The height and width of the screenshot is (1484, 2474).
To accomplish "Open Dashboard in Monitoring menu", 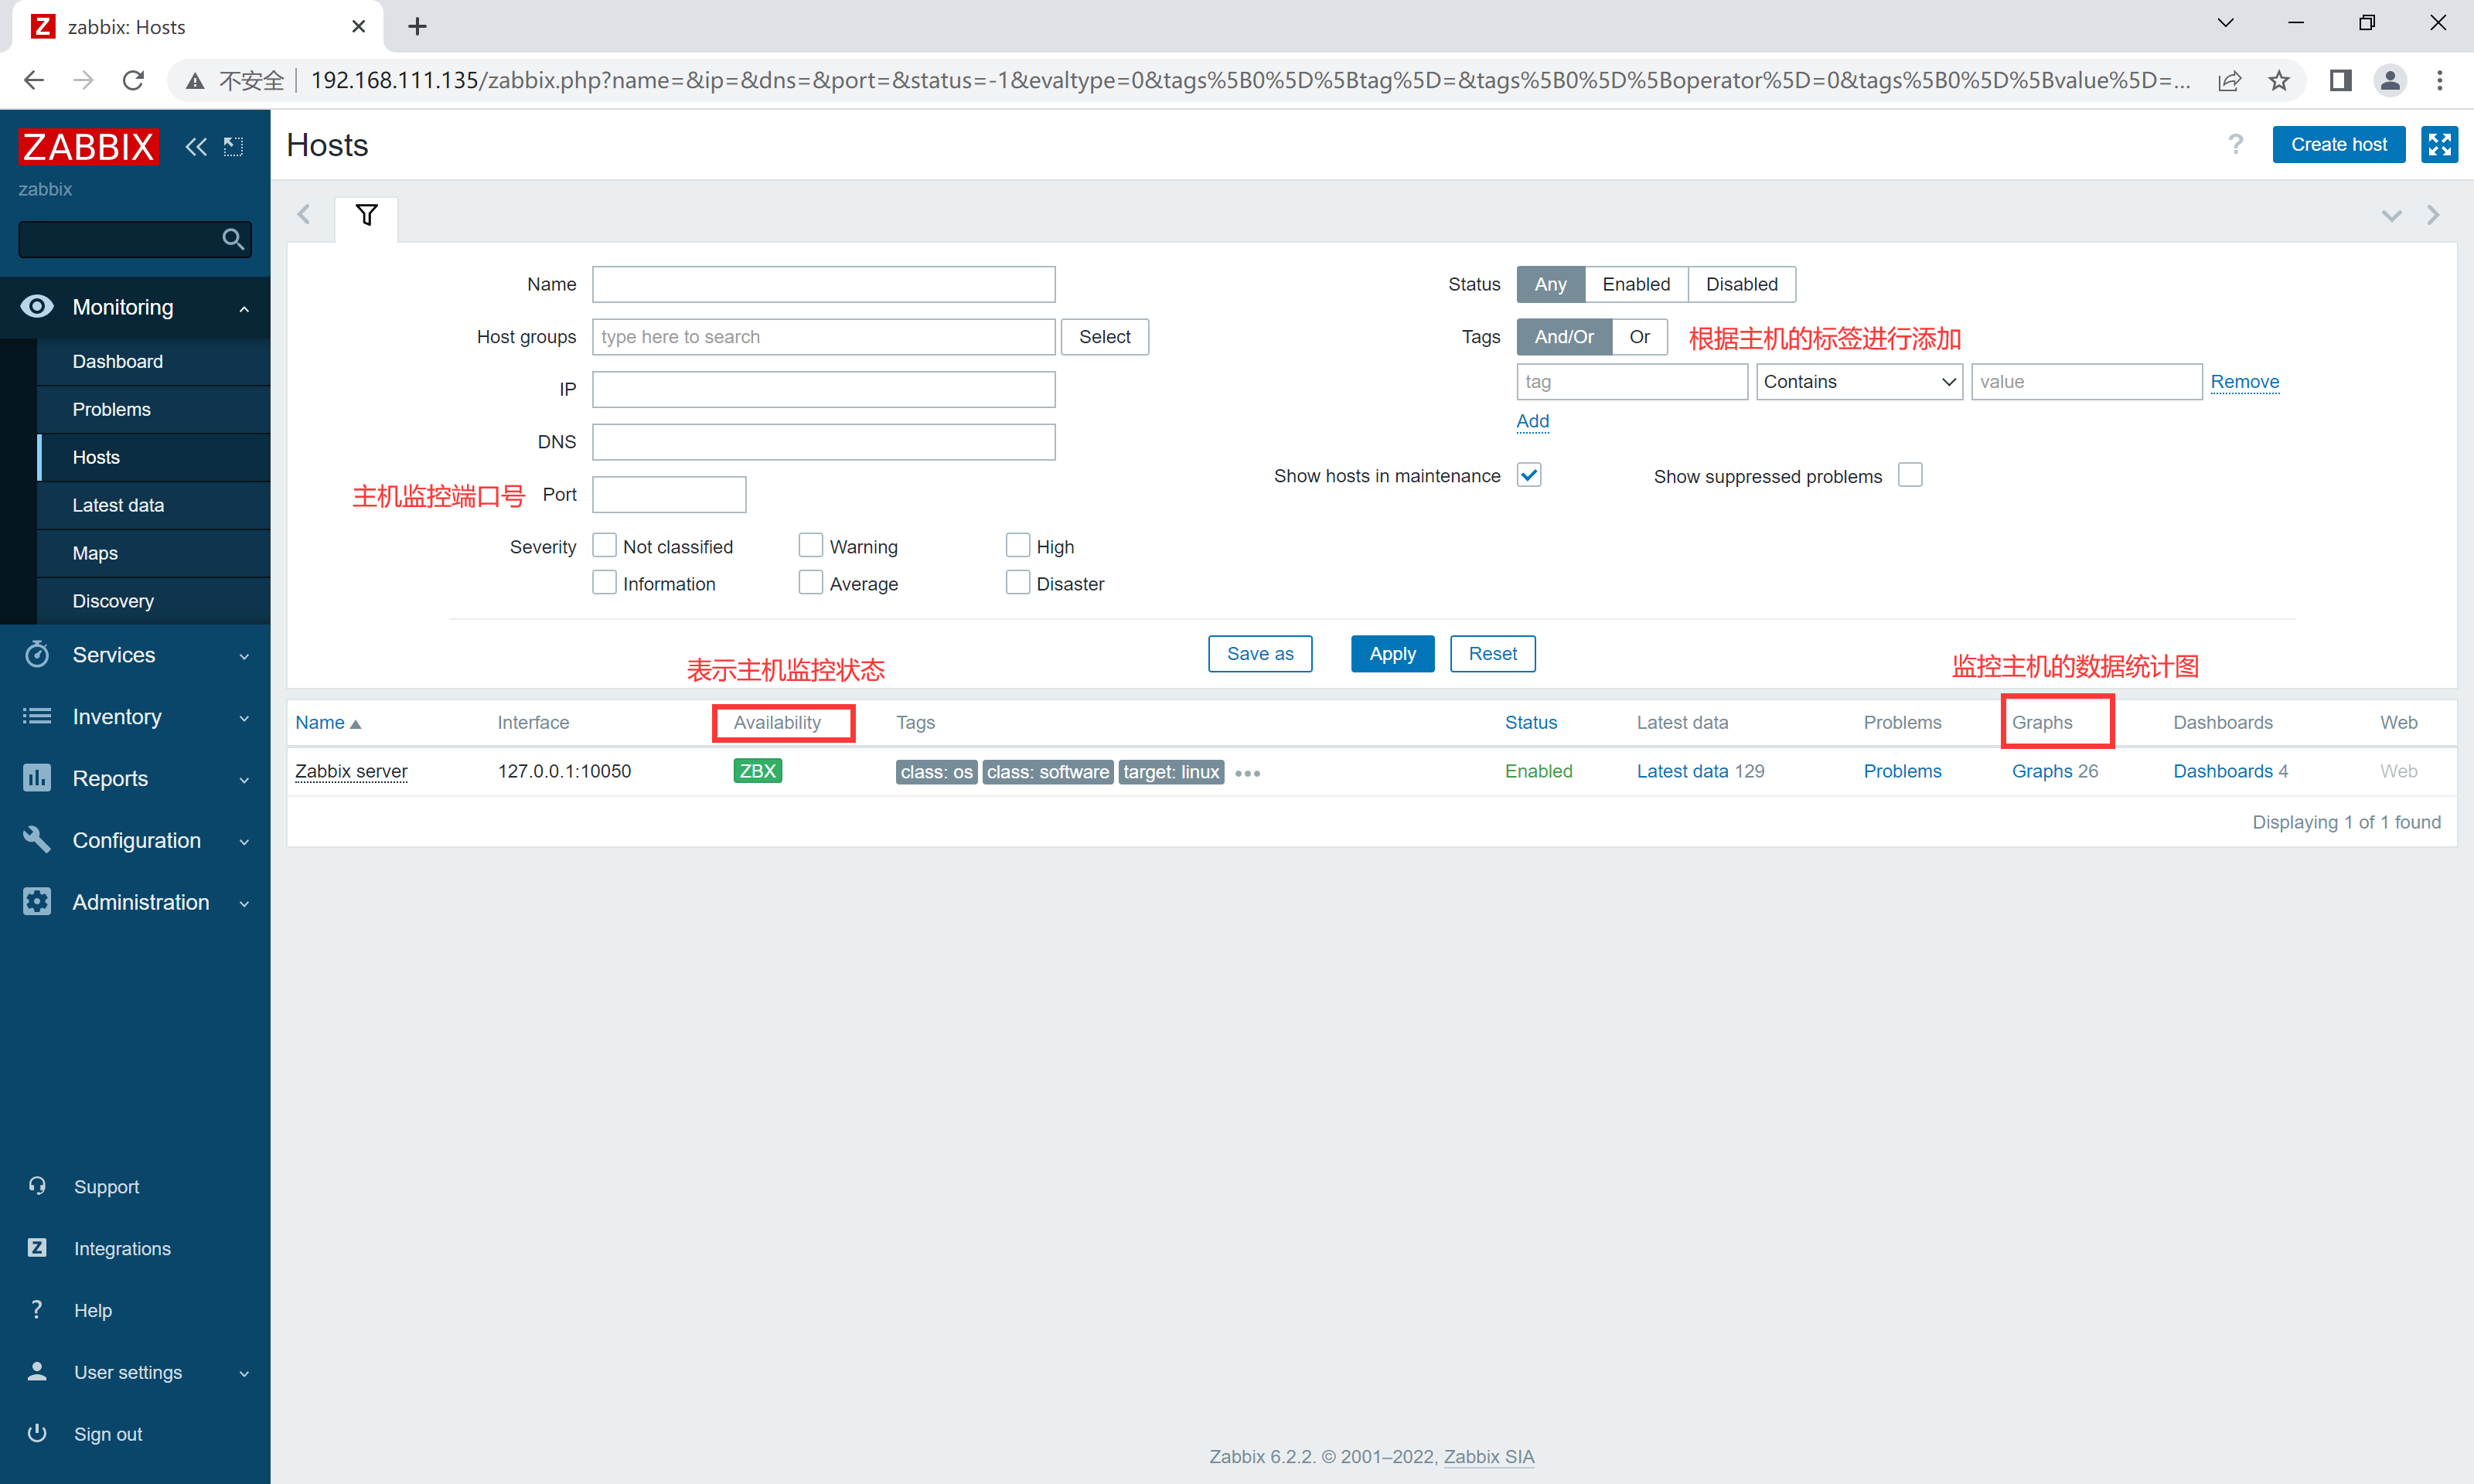I will tap(117, 361).
